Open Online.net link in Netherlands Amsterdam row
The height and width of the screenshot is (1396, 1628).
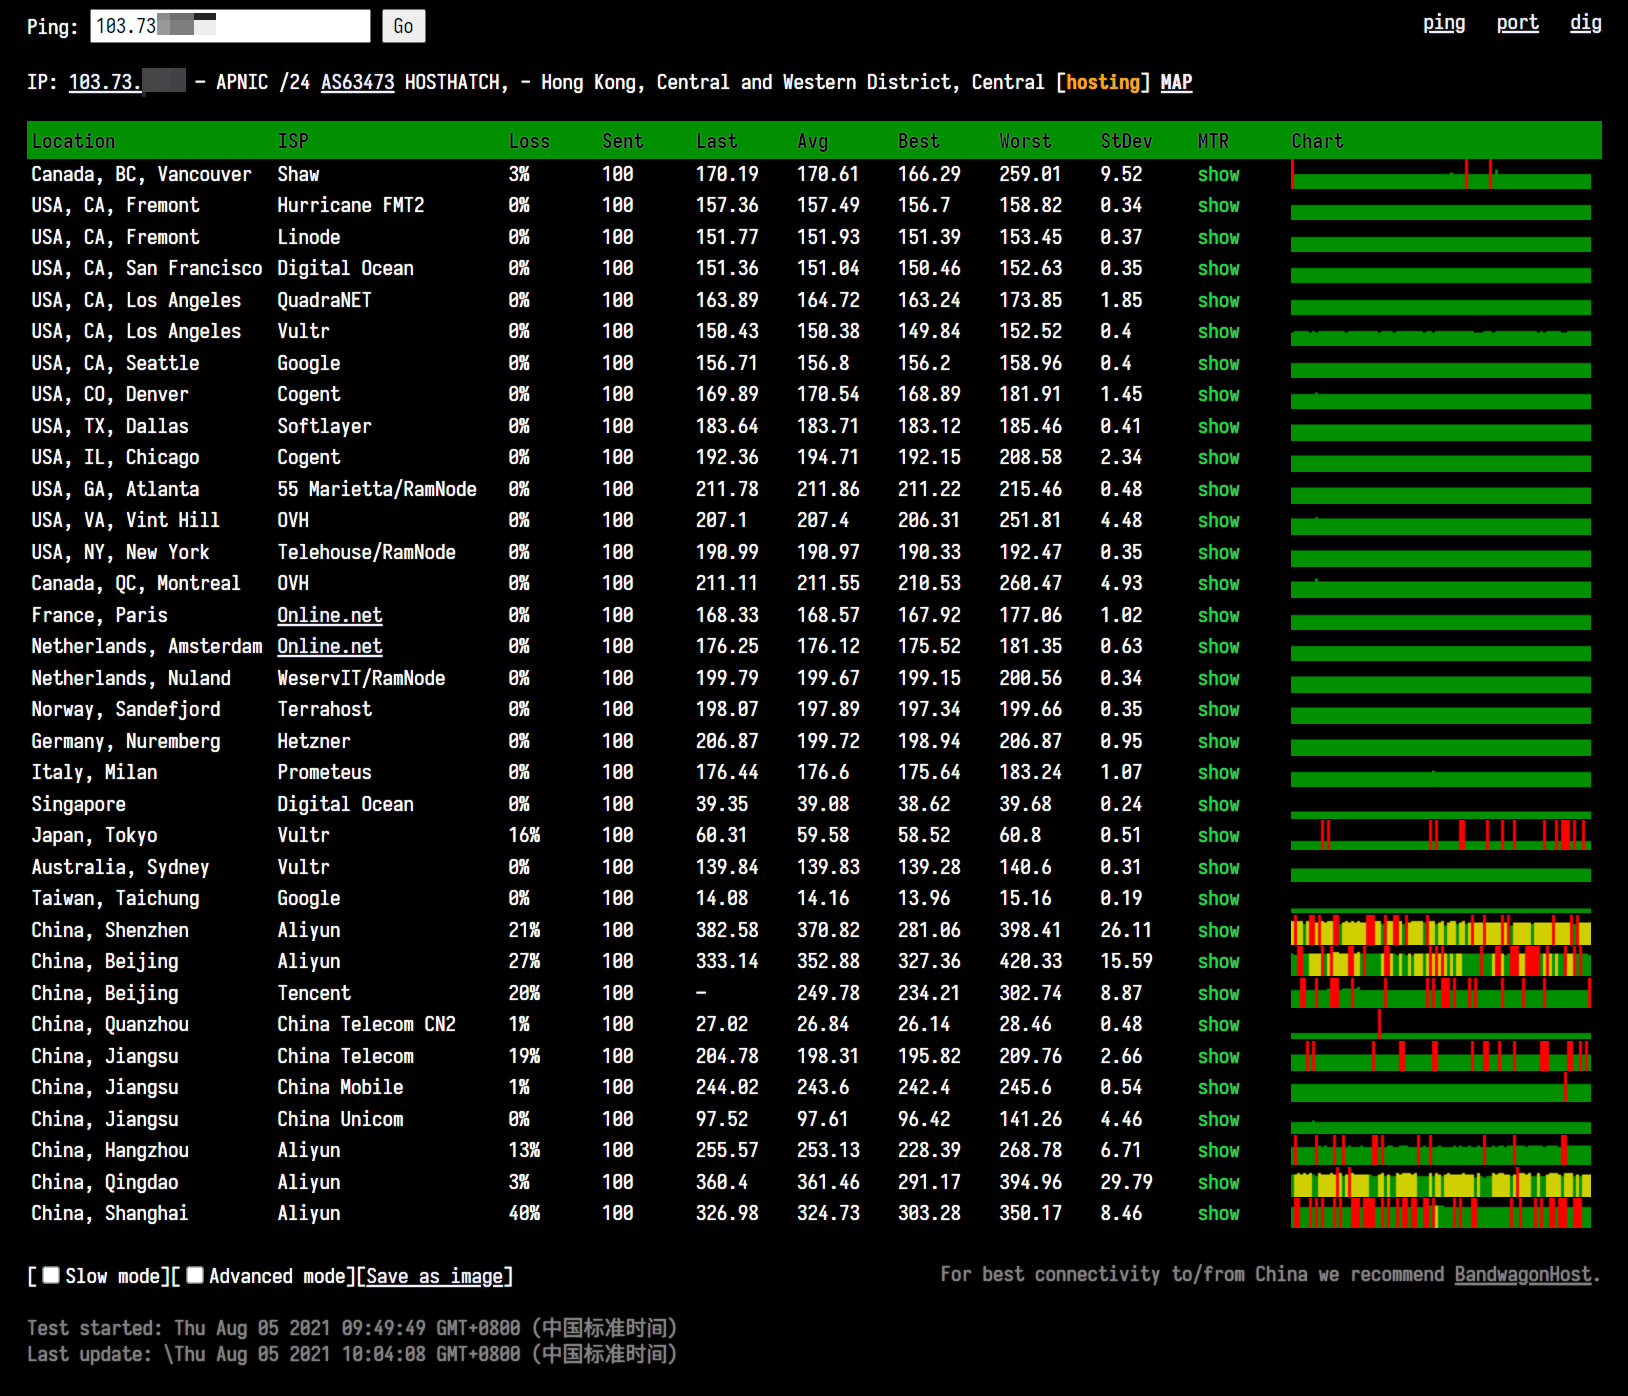pos(329,646)
